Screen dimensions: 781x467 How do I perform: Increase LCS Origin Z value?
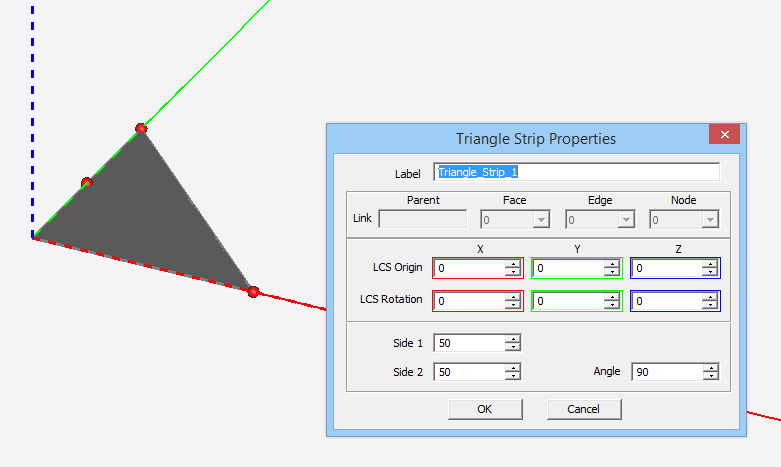point(710,264)
